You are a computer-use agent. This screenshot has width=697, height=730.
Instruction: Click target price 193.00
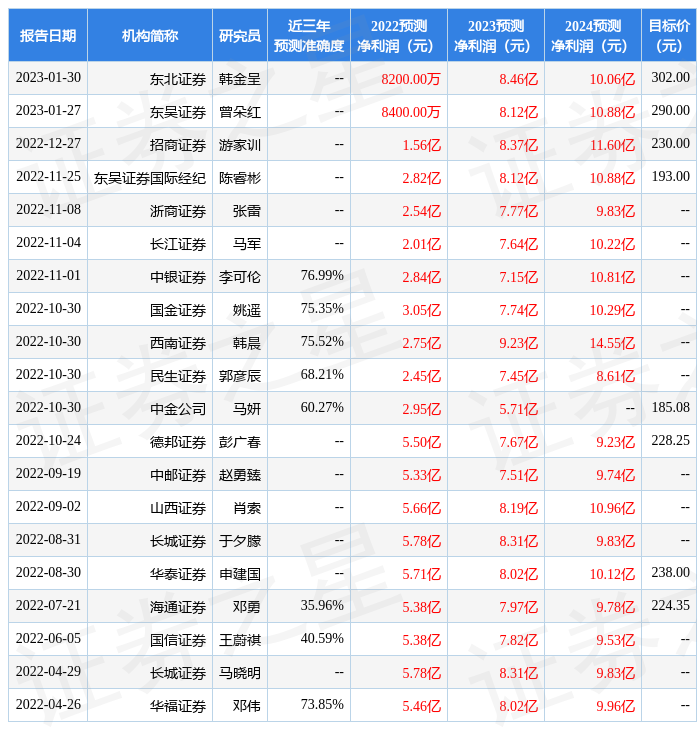(670, 176)
